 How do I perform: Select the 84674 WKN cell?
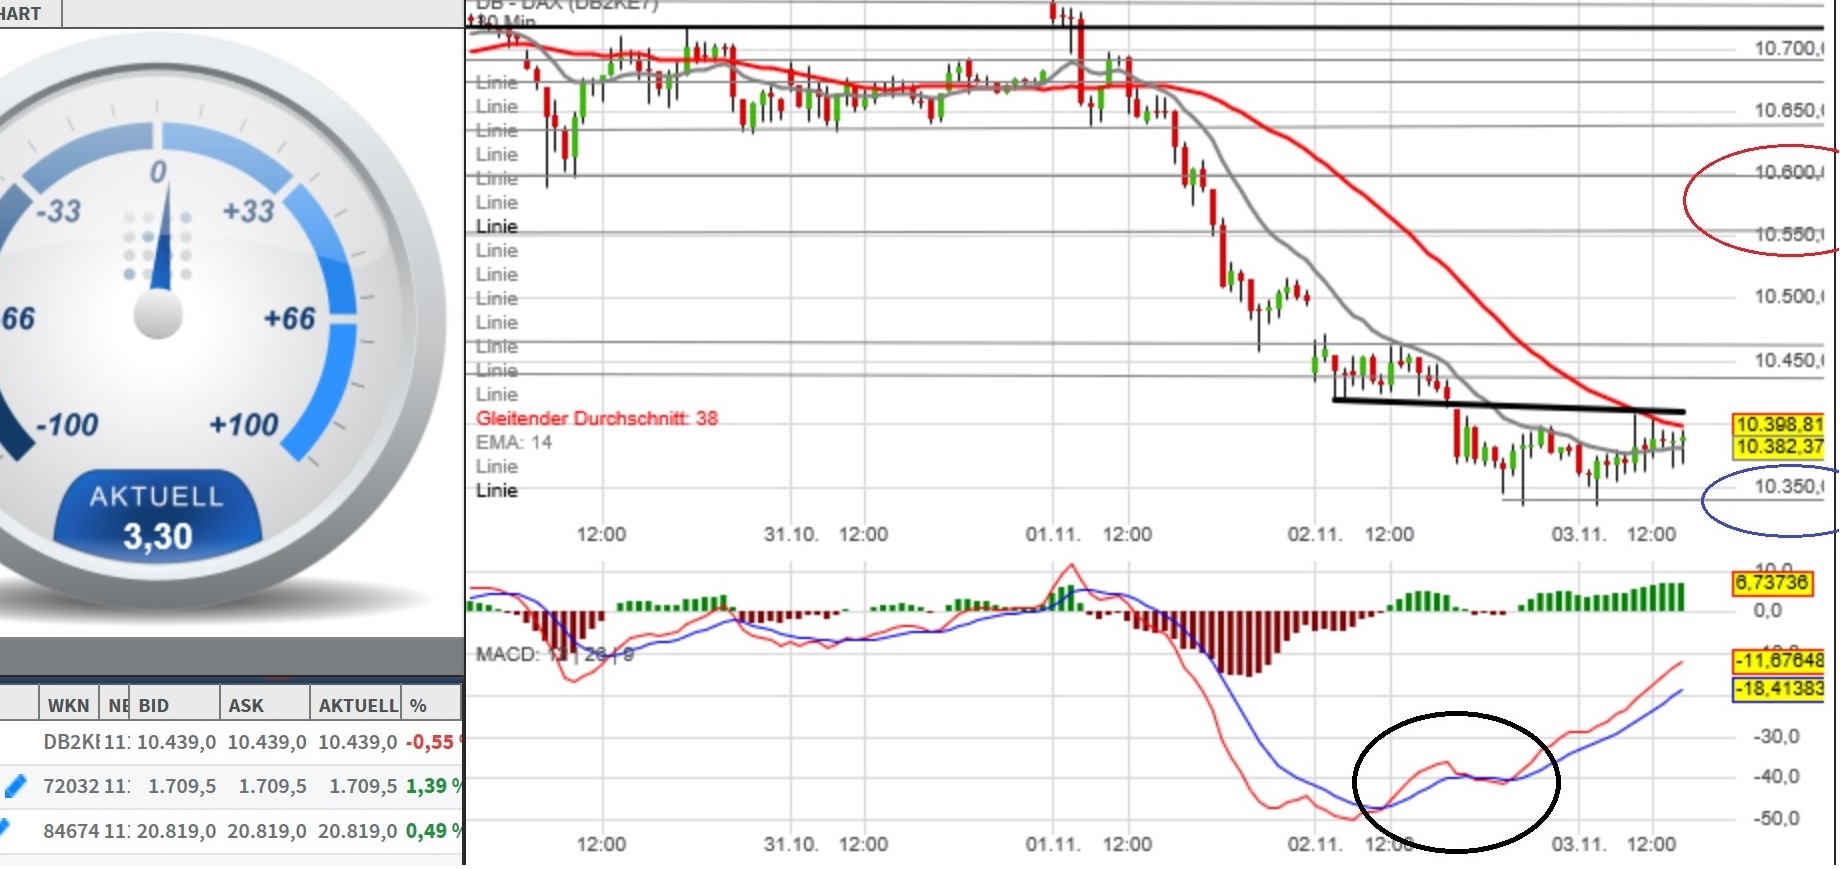tap(71, 830)
